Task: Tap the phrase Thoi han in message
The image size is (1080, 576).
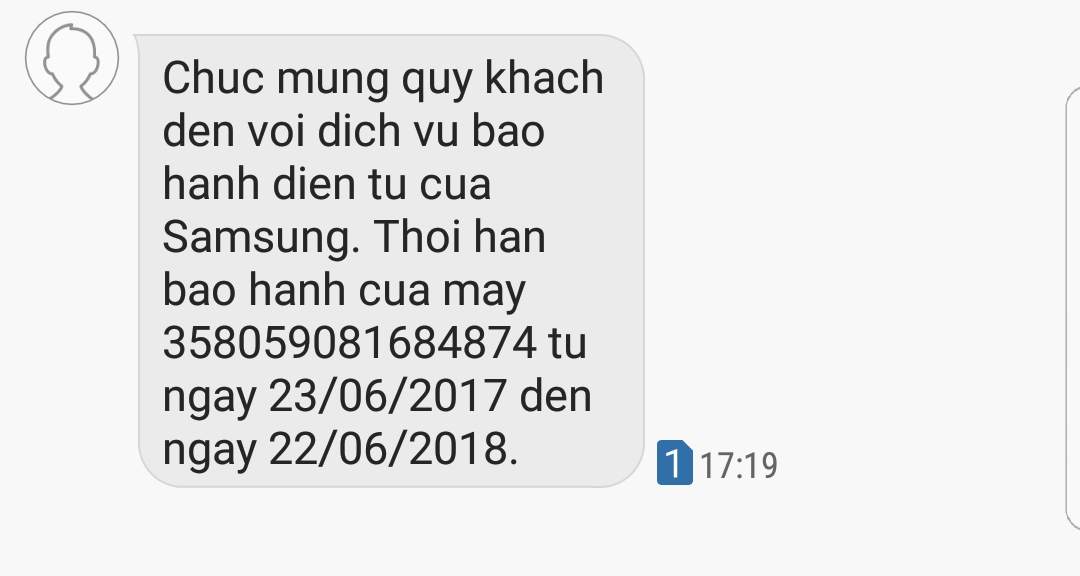Action: tap(460, 236)
